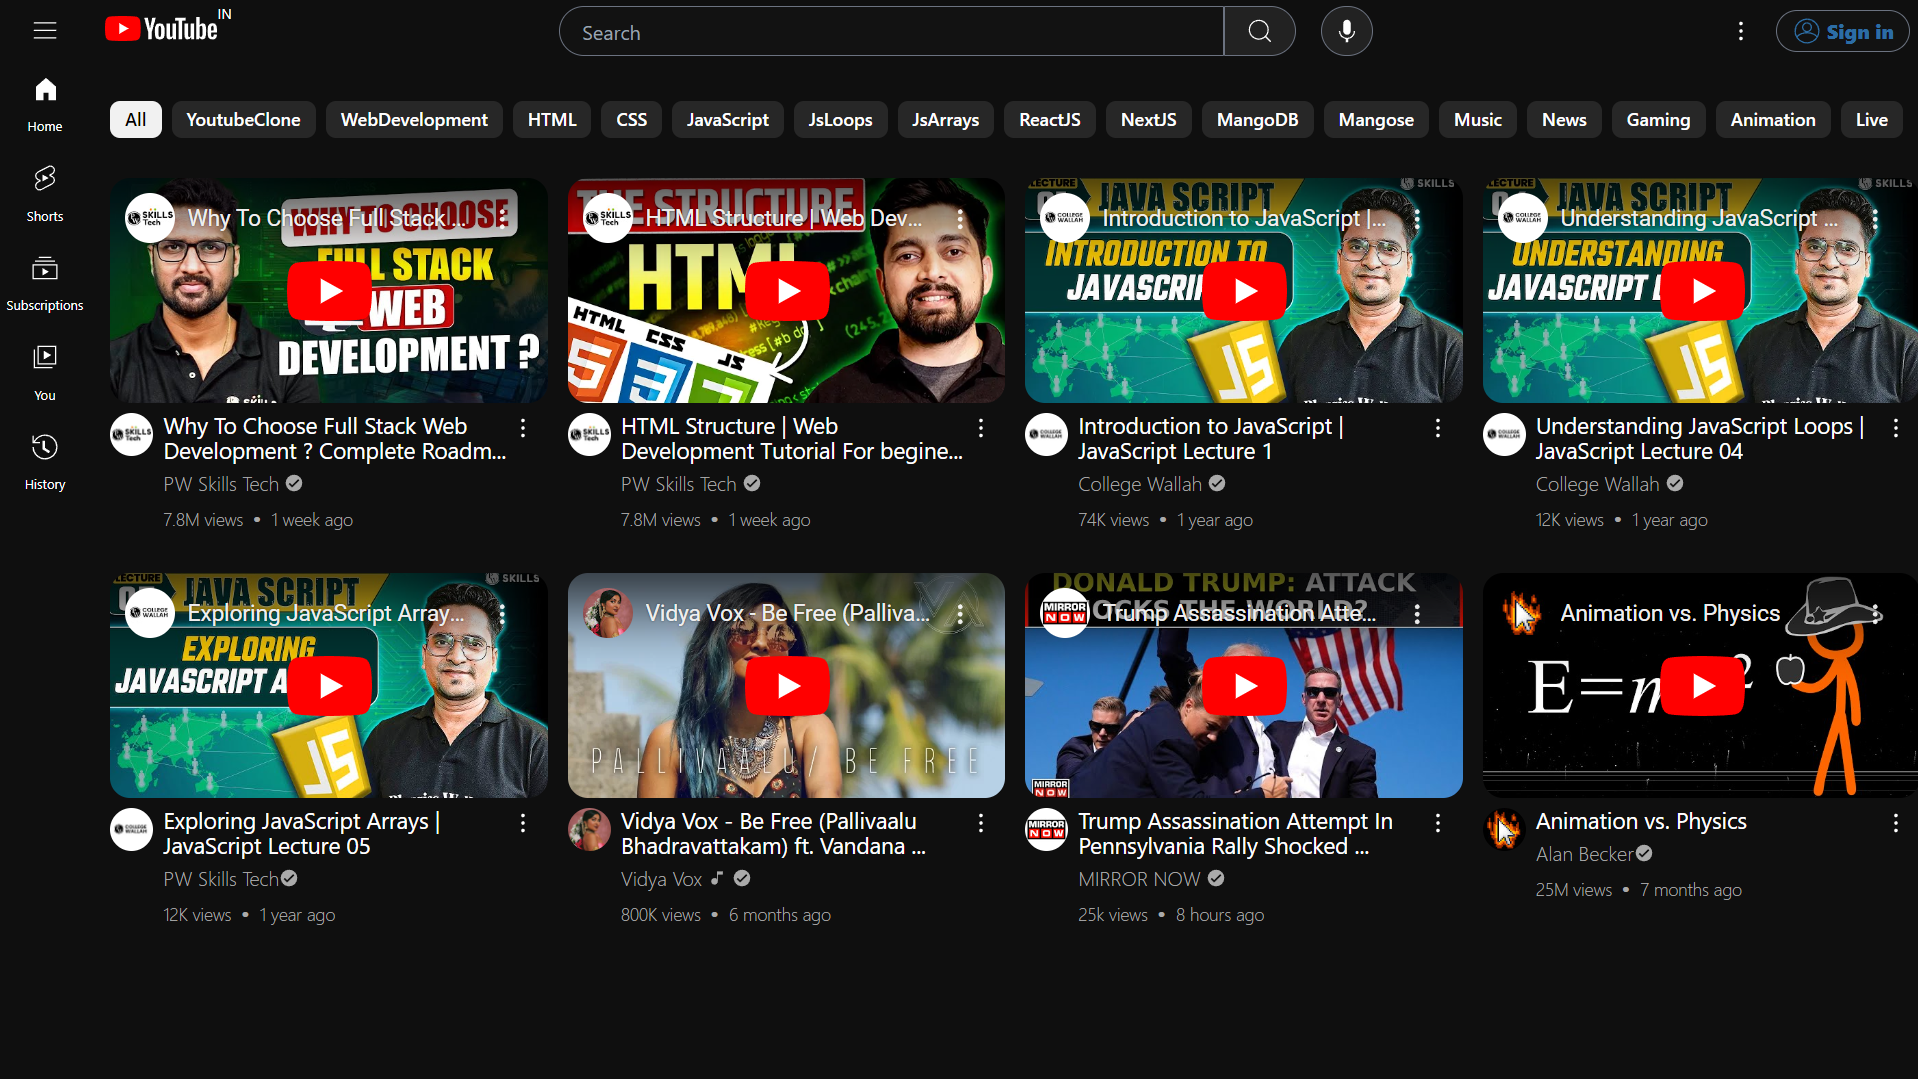Open PW Skills Tech channel under HTML Structure
Viewport: 1918px width, 1079px height.
pyautogui.click(x=678, y=484)
